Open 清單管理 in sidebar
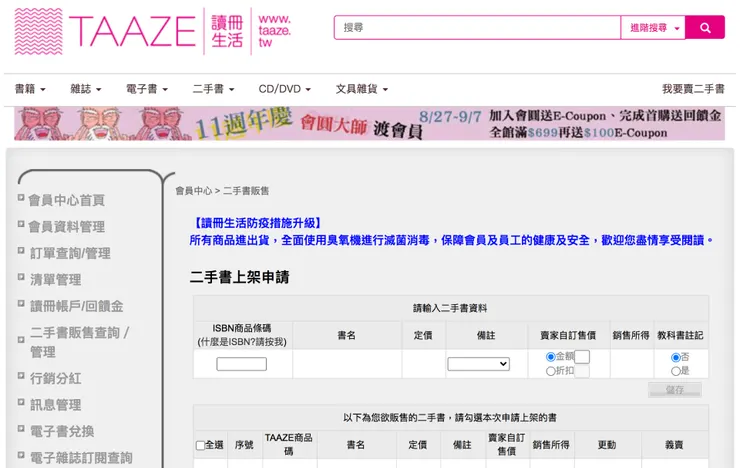The image size is (740, 468). tap(56, 280)
